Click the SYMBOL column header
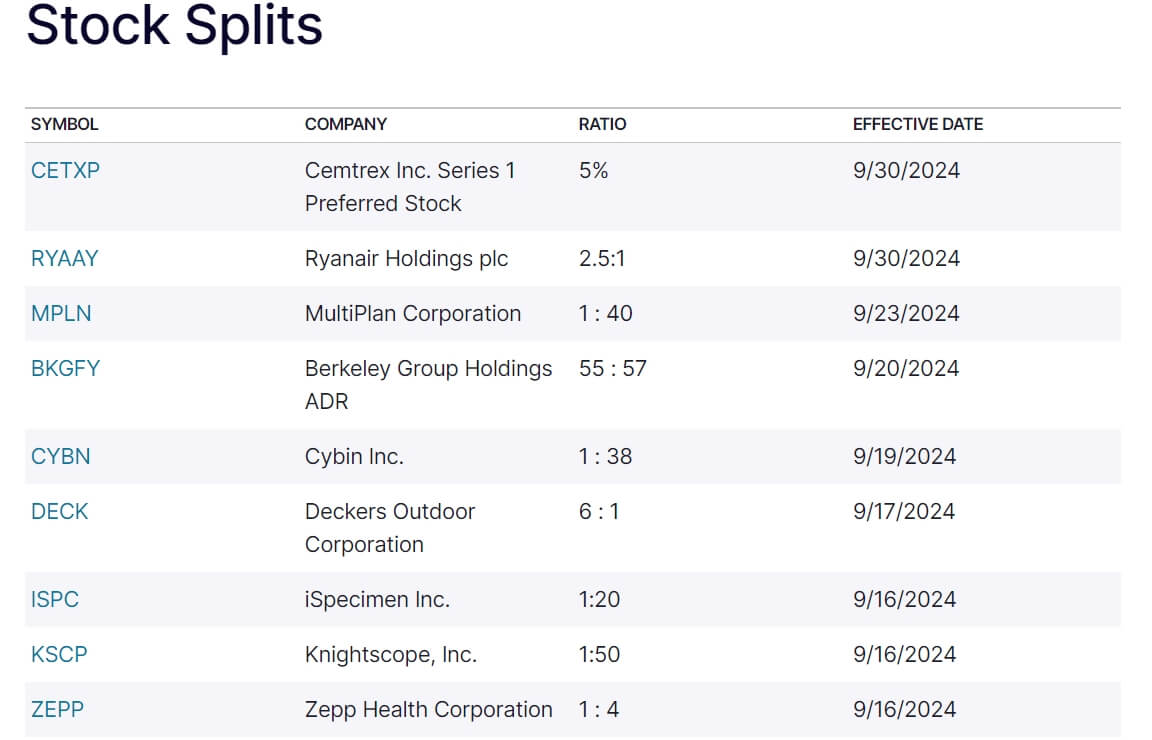The width and height of the screenshot is (1152, 740). pyautogui.click(x=65, y=124)
